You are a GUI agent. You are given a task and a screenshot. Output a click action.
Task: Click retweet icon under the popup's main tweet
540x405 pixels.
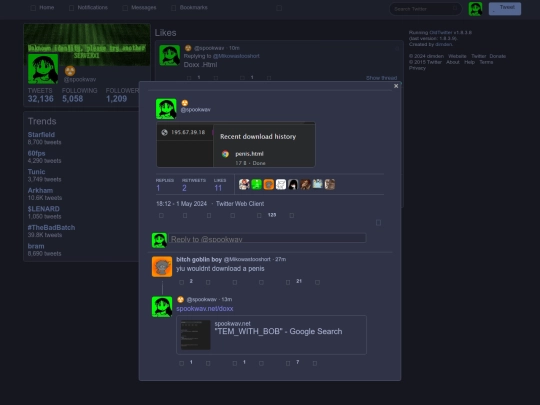coord(185,216)
